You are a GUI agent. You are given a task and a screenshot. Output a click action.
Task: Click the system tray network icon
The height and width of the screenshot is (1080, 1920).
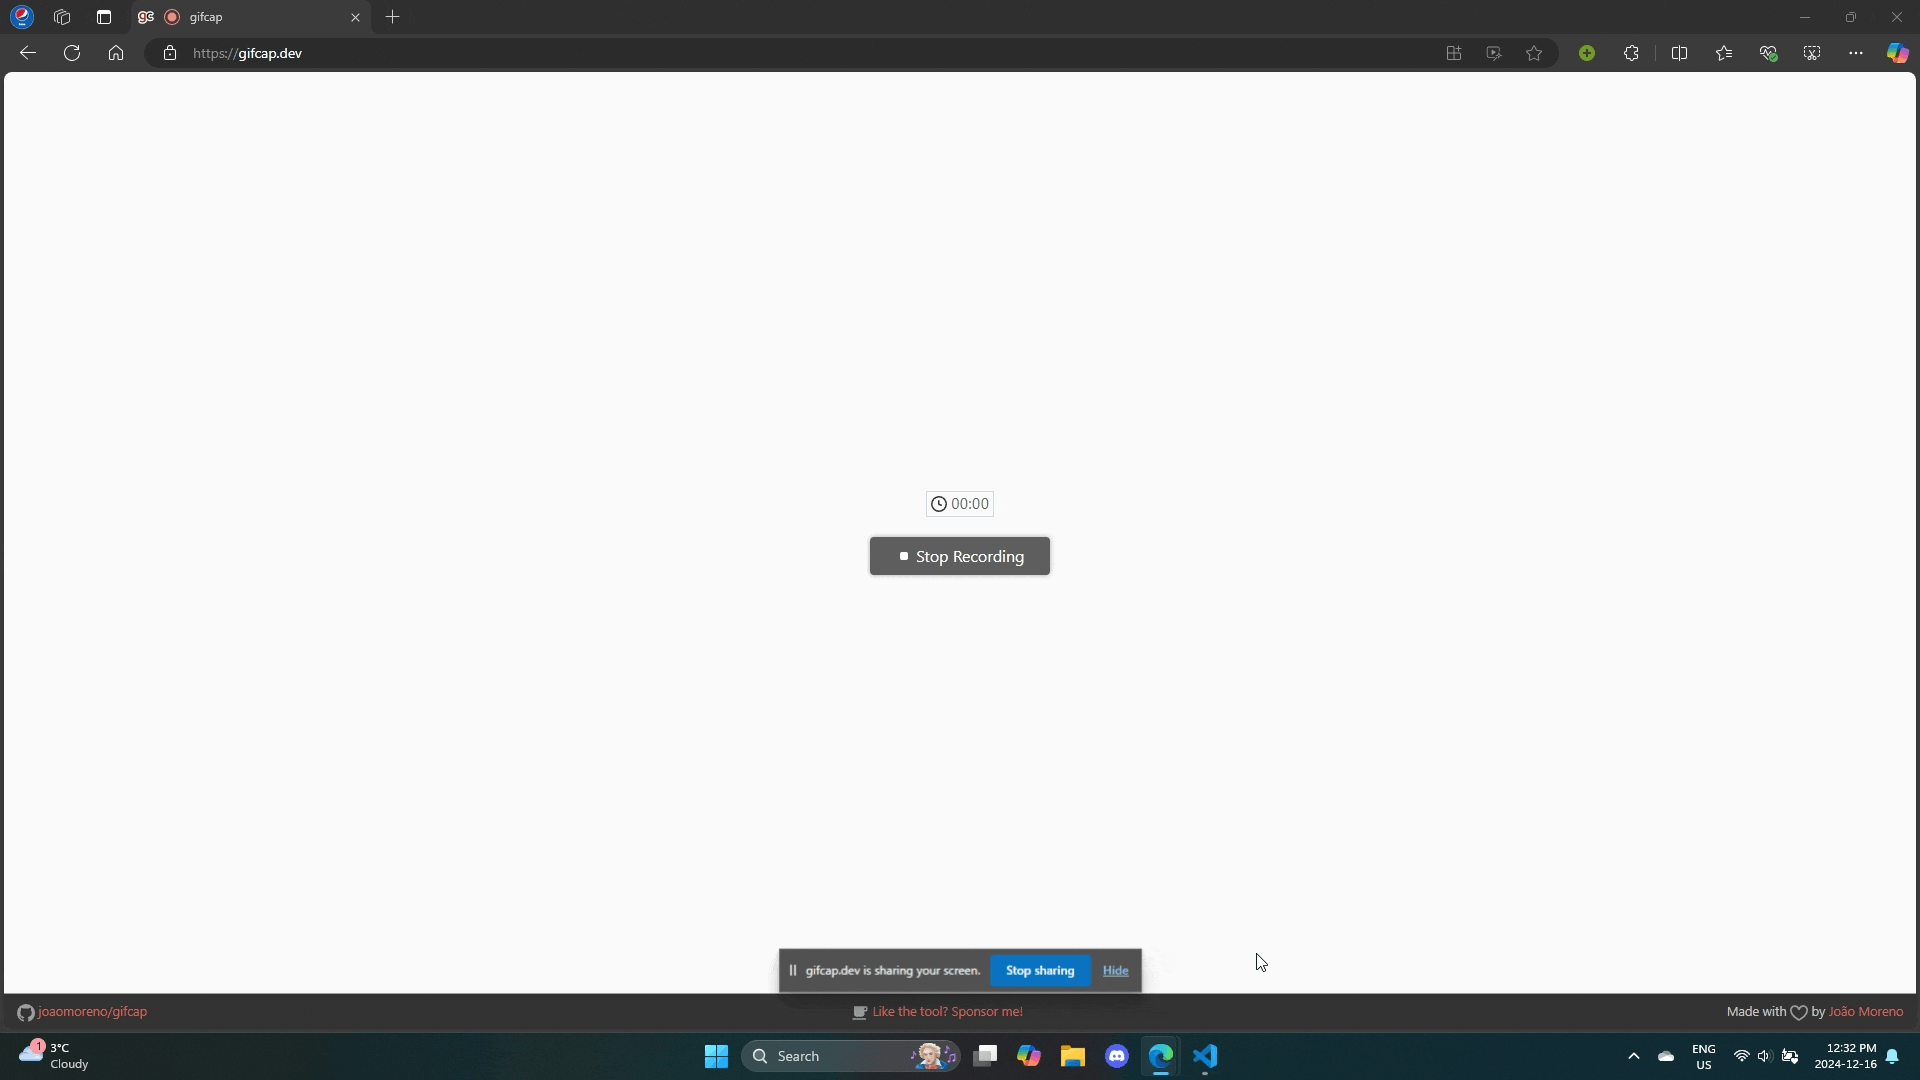(x=1742, y=1055)
